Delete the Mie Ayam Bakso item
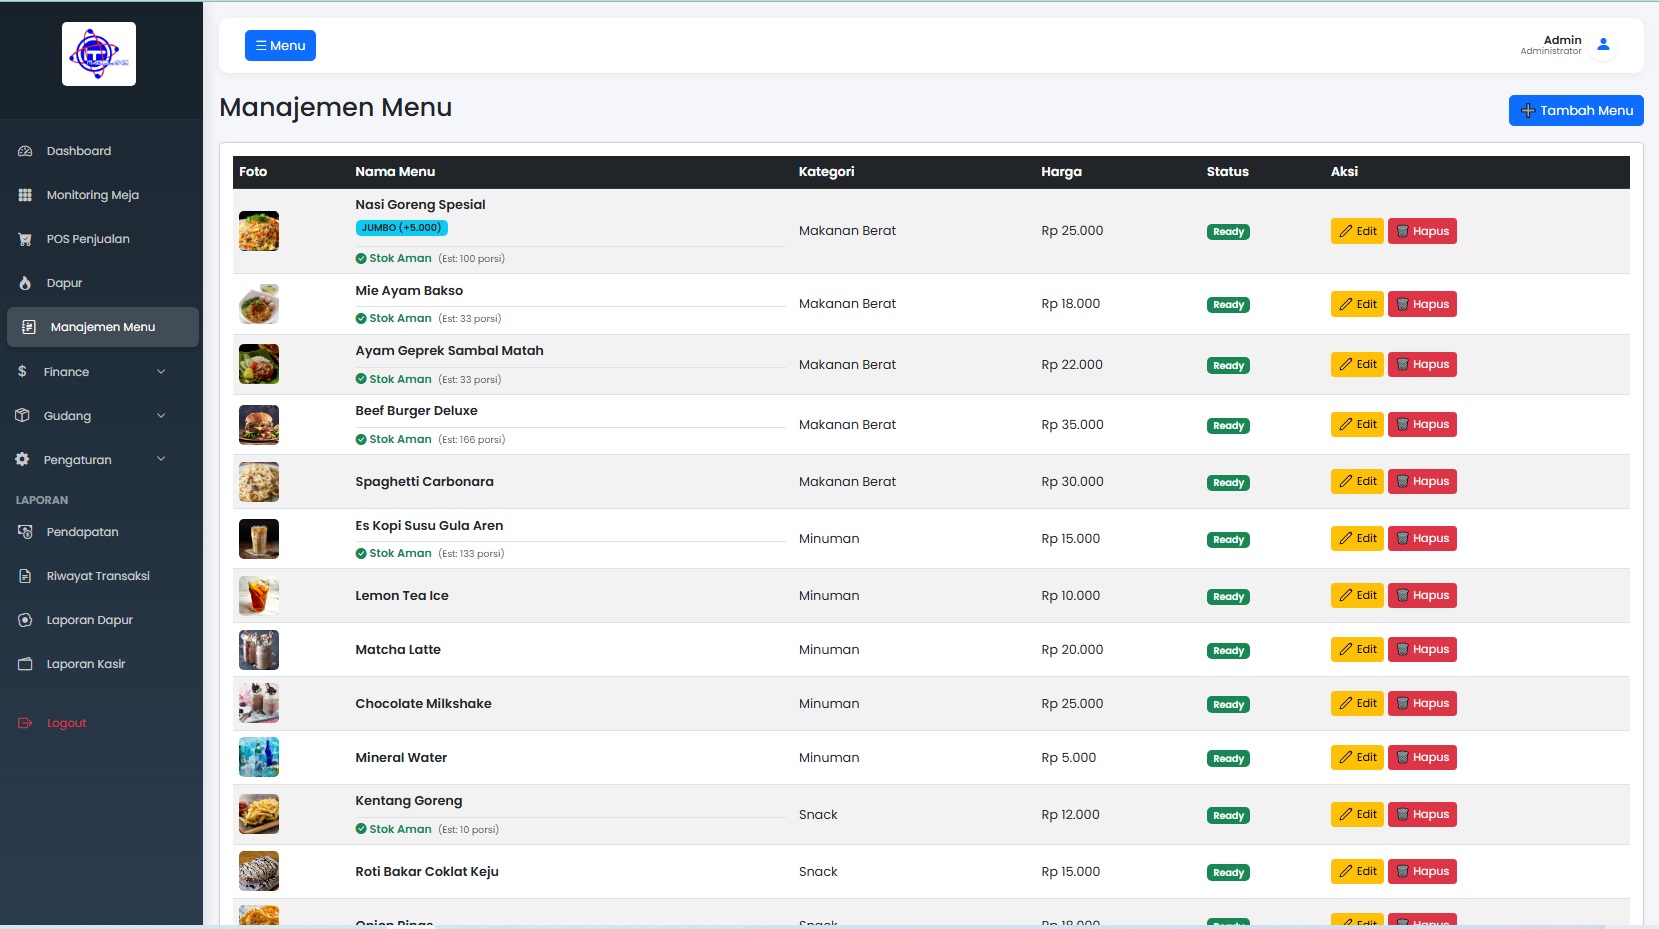The height and width of the screenshot is (929, 1659). pyautogui.click(x=1422, y=304)
